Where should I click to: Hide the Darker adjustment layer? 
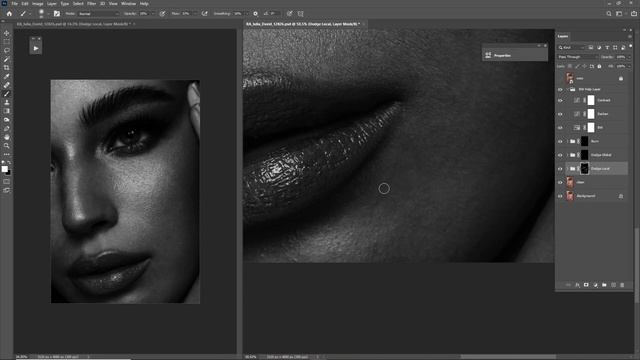[x=560, y=114]
